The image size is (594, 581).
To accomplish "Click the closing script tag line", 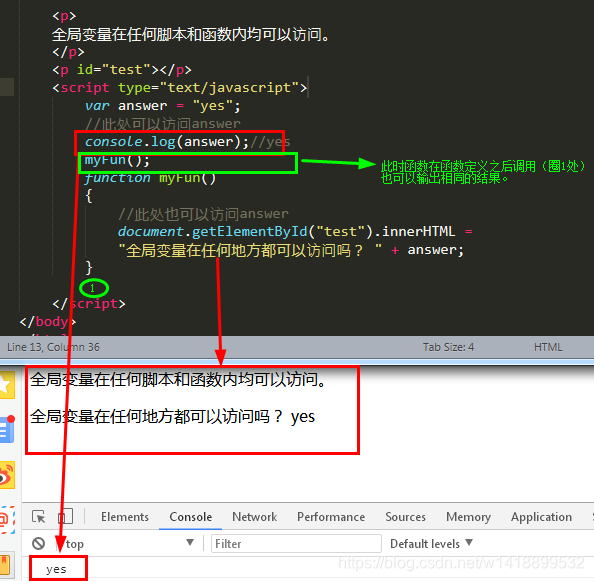I will (x=89, y=303).
